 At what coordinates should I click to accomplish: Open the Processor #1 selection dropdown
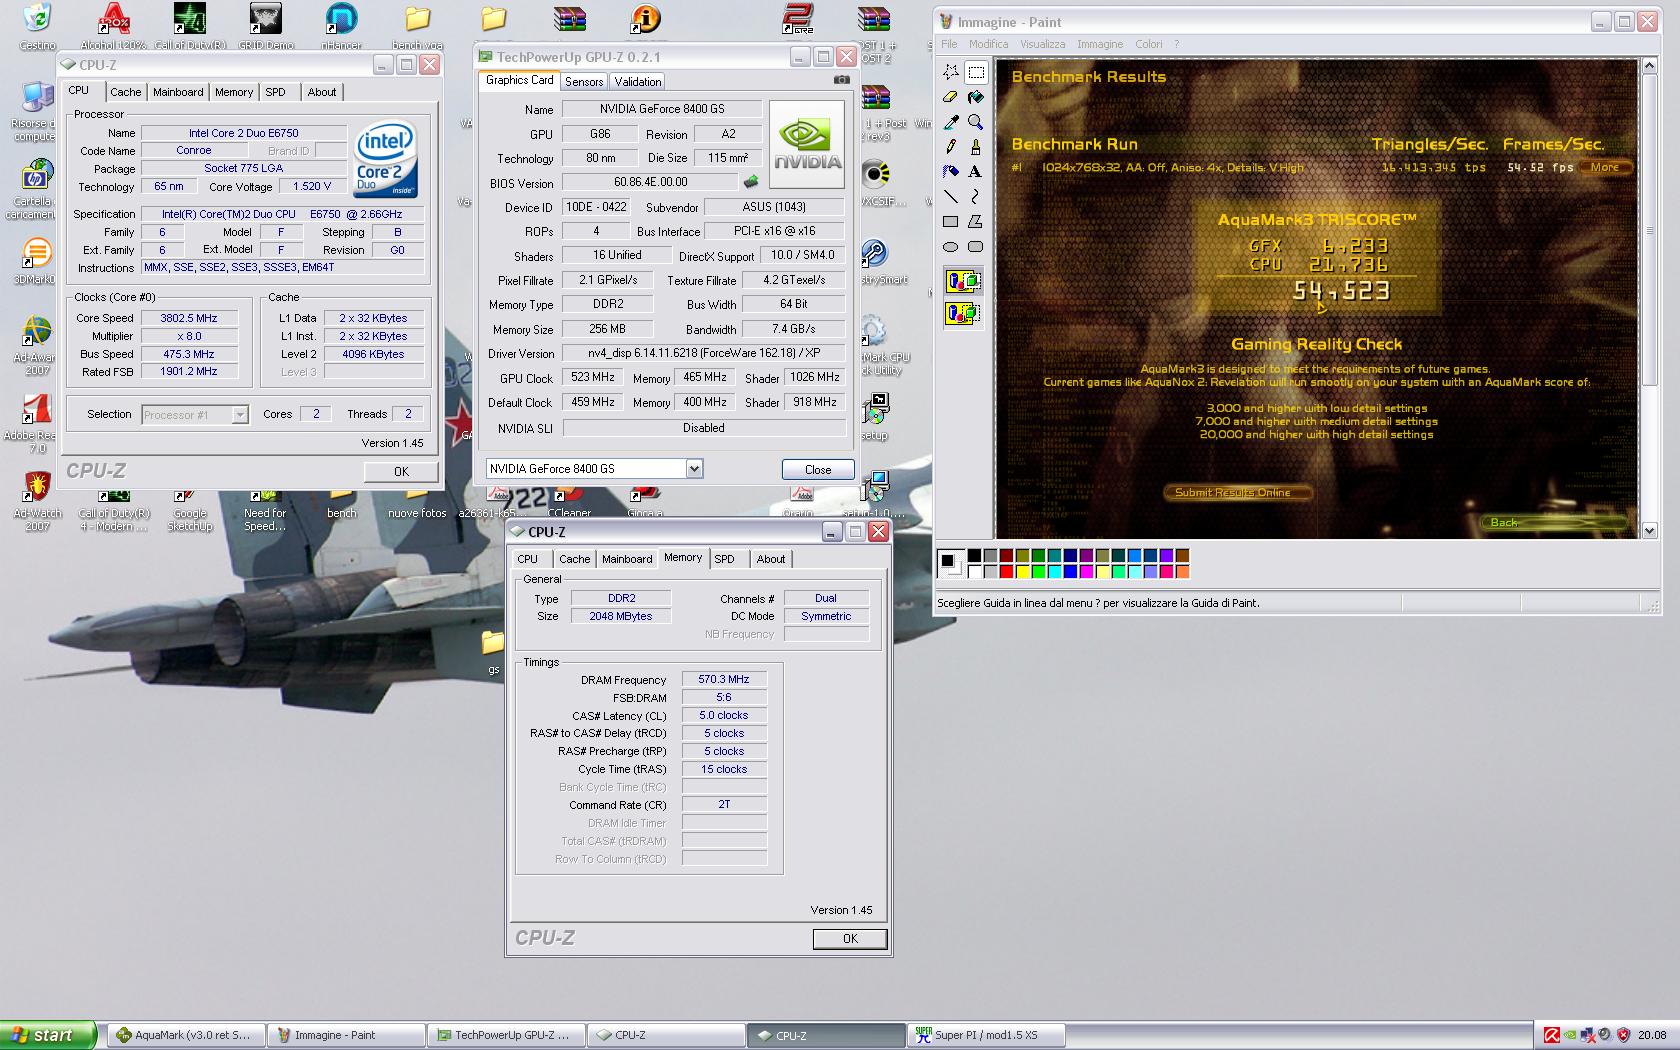240,414
